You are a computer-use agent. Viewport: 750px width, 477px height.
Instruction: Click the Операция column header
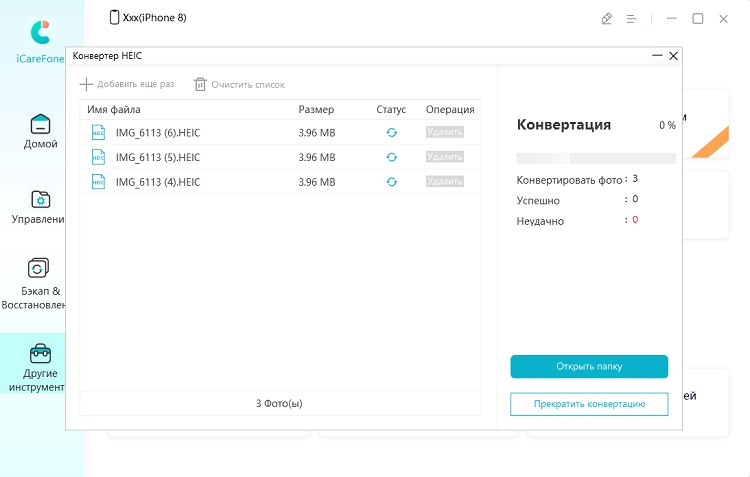point(450,110)
